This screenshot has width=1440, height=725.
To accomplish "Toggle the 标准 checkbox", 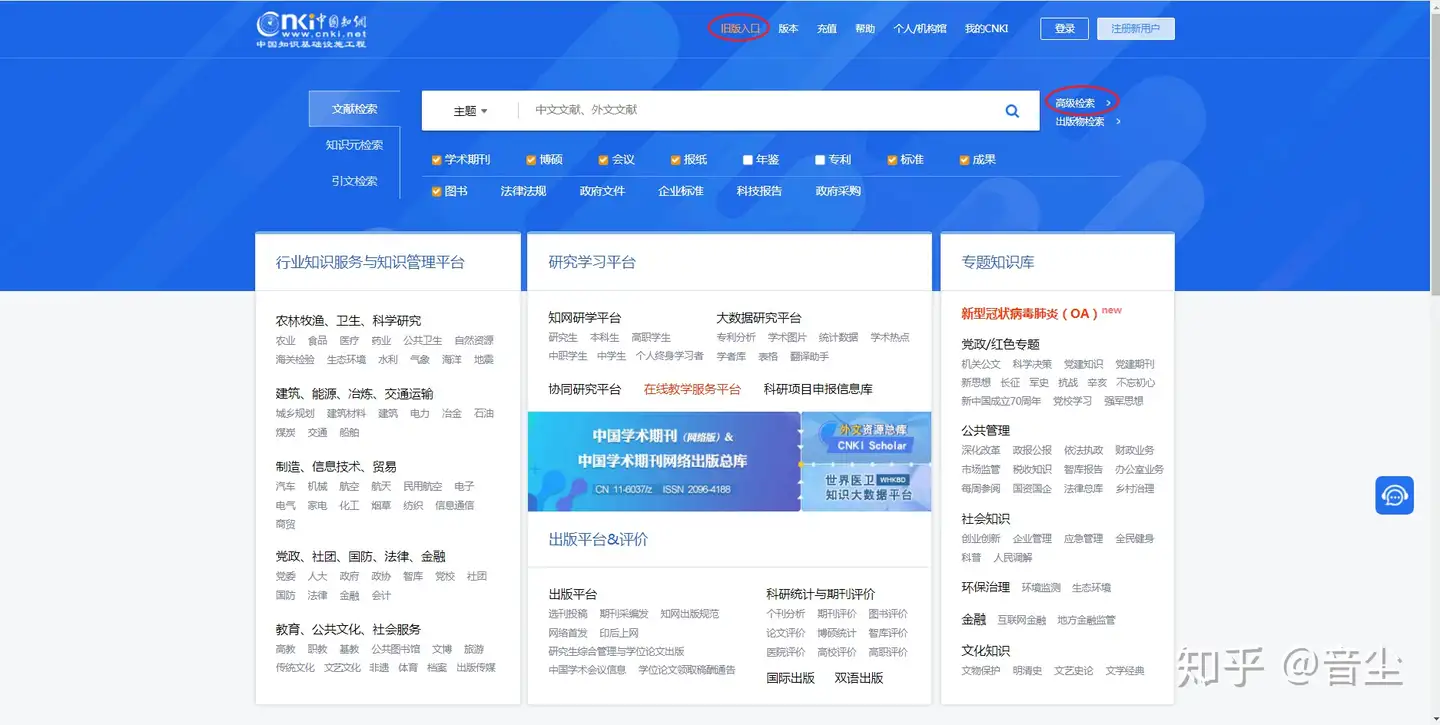I will tap(892, 160).
